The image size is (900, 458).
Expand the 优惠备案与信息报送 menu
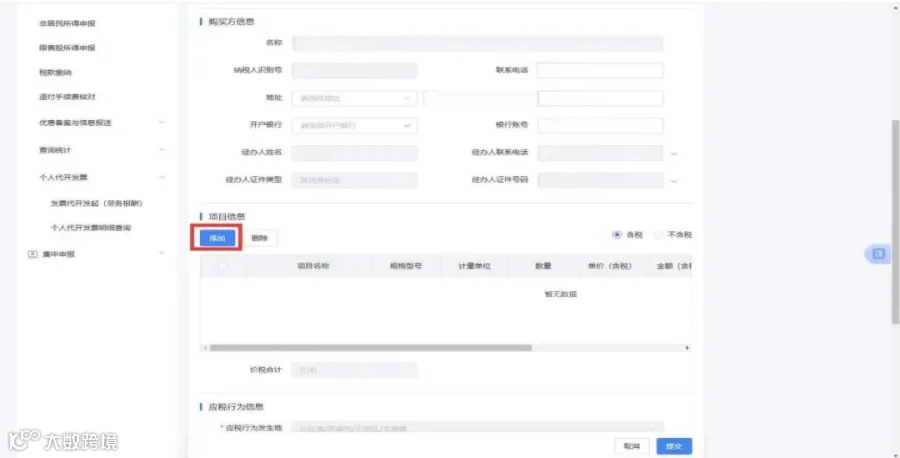(x=161, y=122)
